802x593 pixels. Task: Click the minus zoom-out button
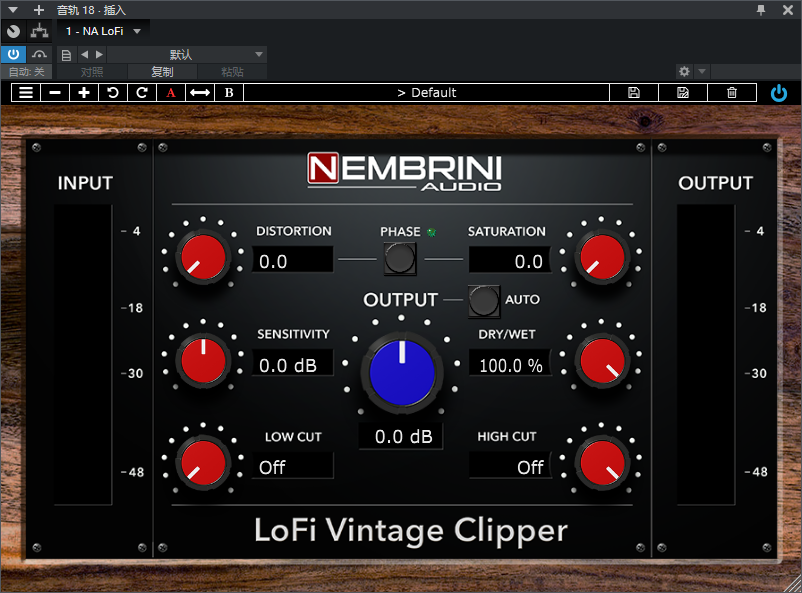[55, 93]
